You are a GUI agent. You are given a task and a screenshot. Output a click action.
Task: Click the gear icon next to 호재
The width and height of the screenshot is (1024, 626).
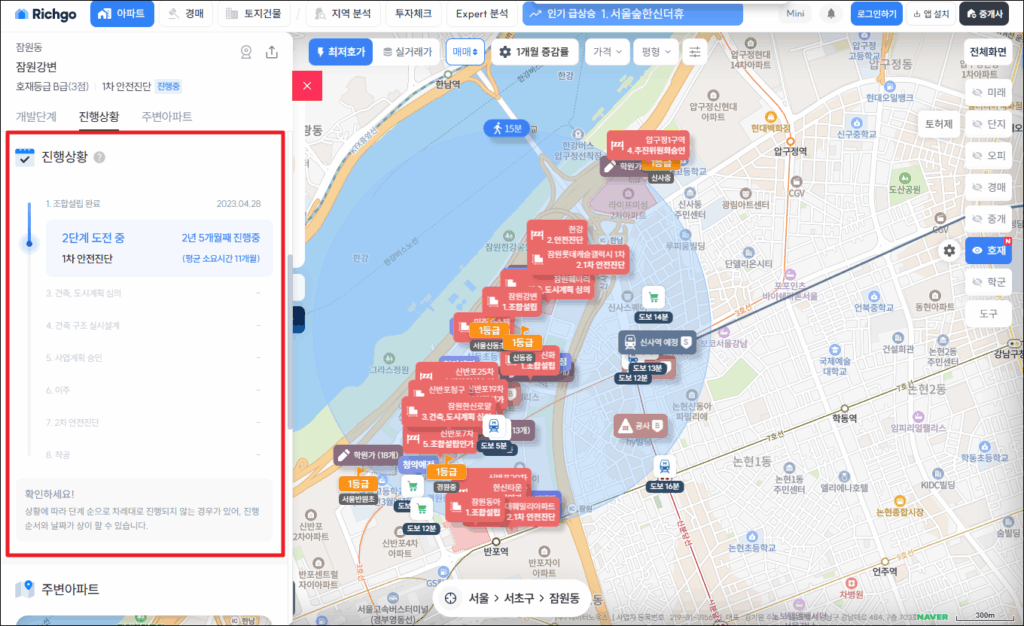point(949,250)
